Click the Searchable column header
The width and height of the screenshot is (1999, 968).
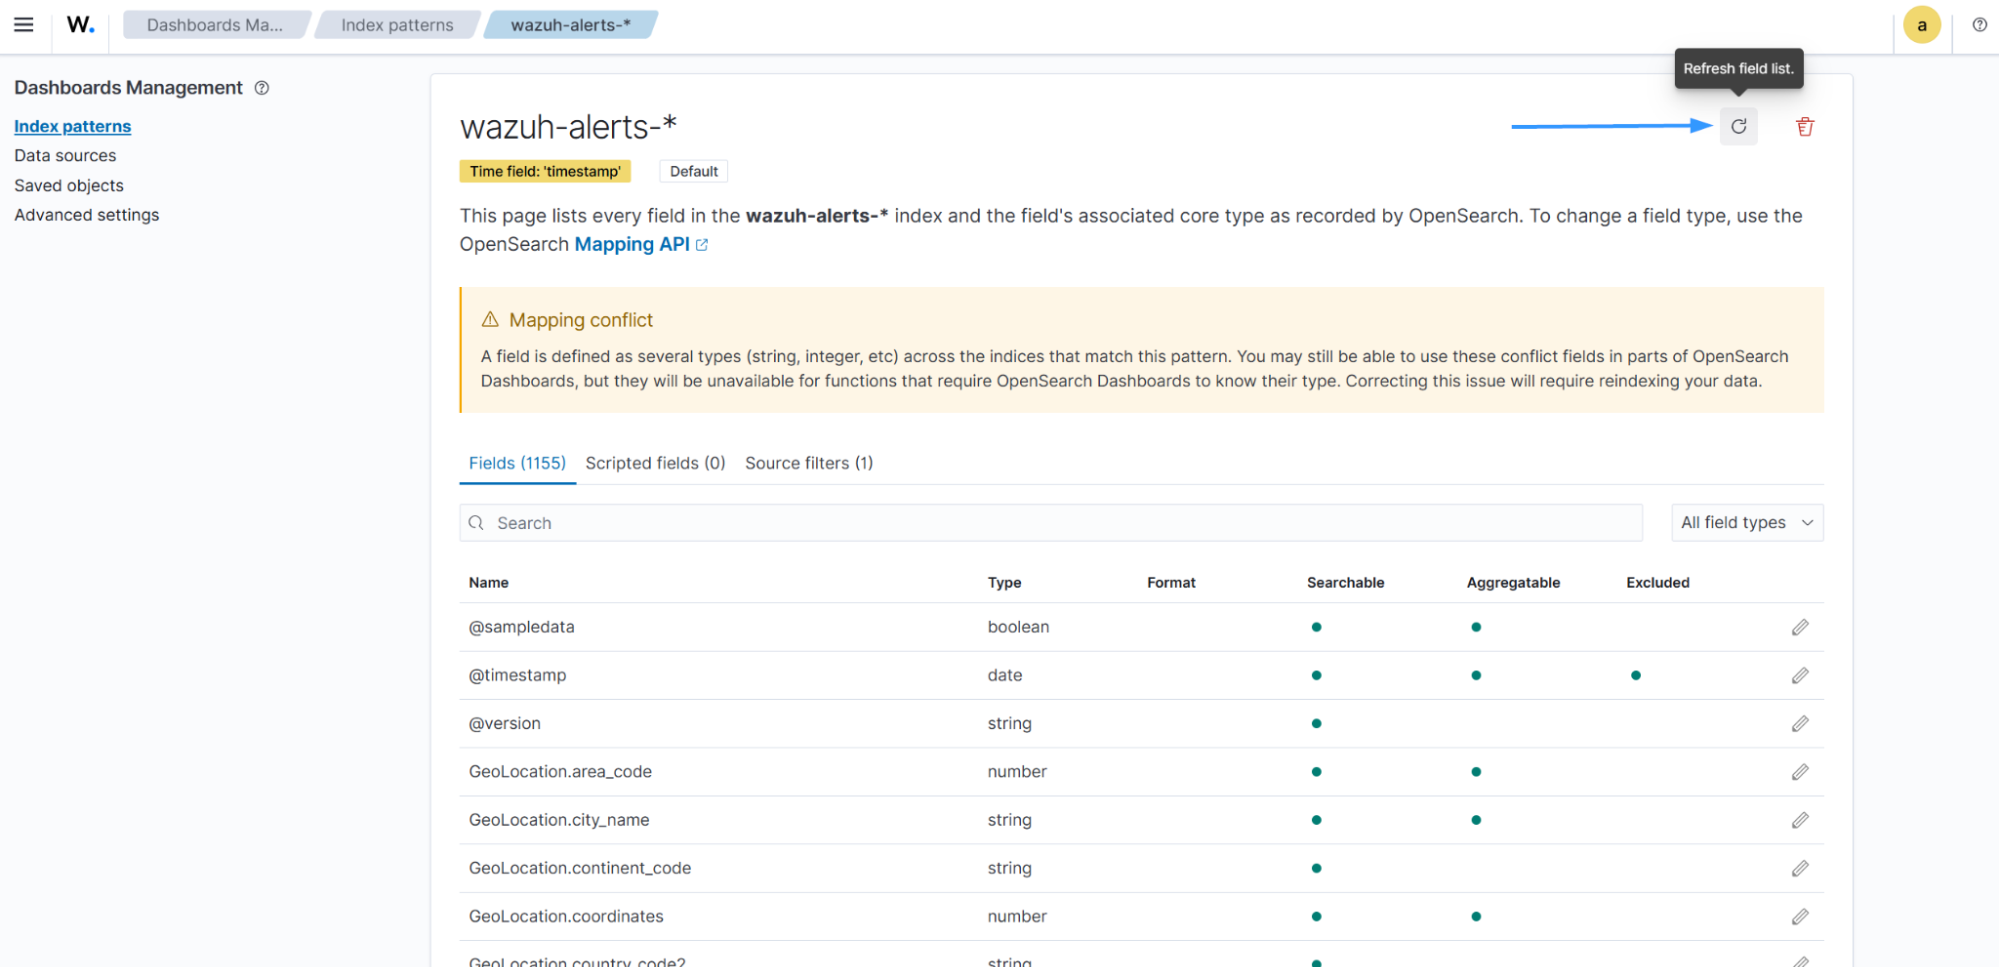pos(1345,583)
